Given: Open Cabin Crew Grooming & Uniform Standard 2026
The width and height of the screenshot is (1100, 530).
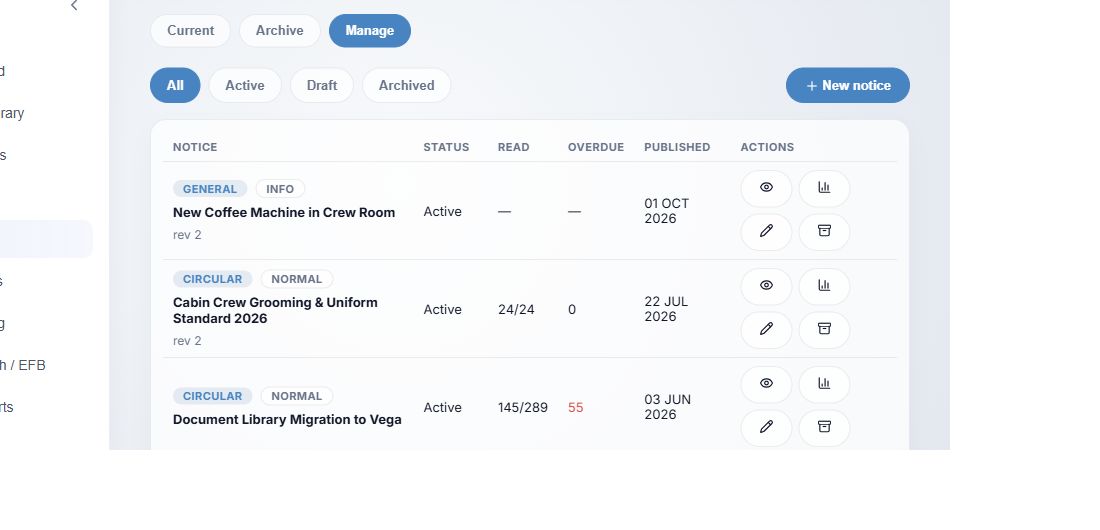Looking at the screenshot, I should 275,310.
